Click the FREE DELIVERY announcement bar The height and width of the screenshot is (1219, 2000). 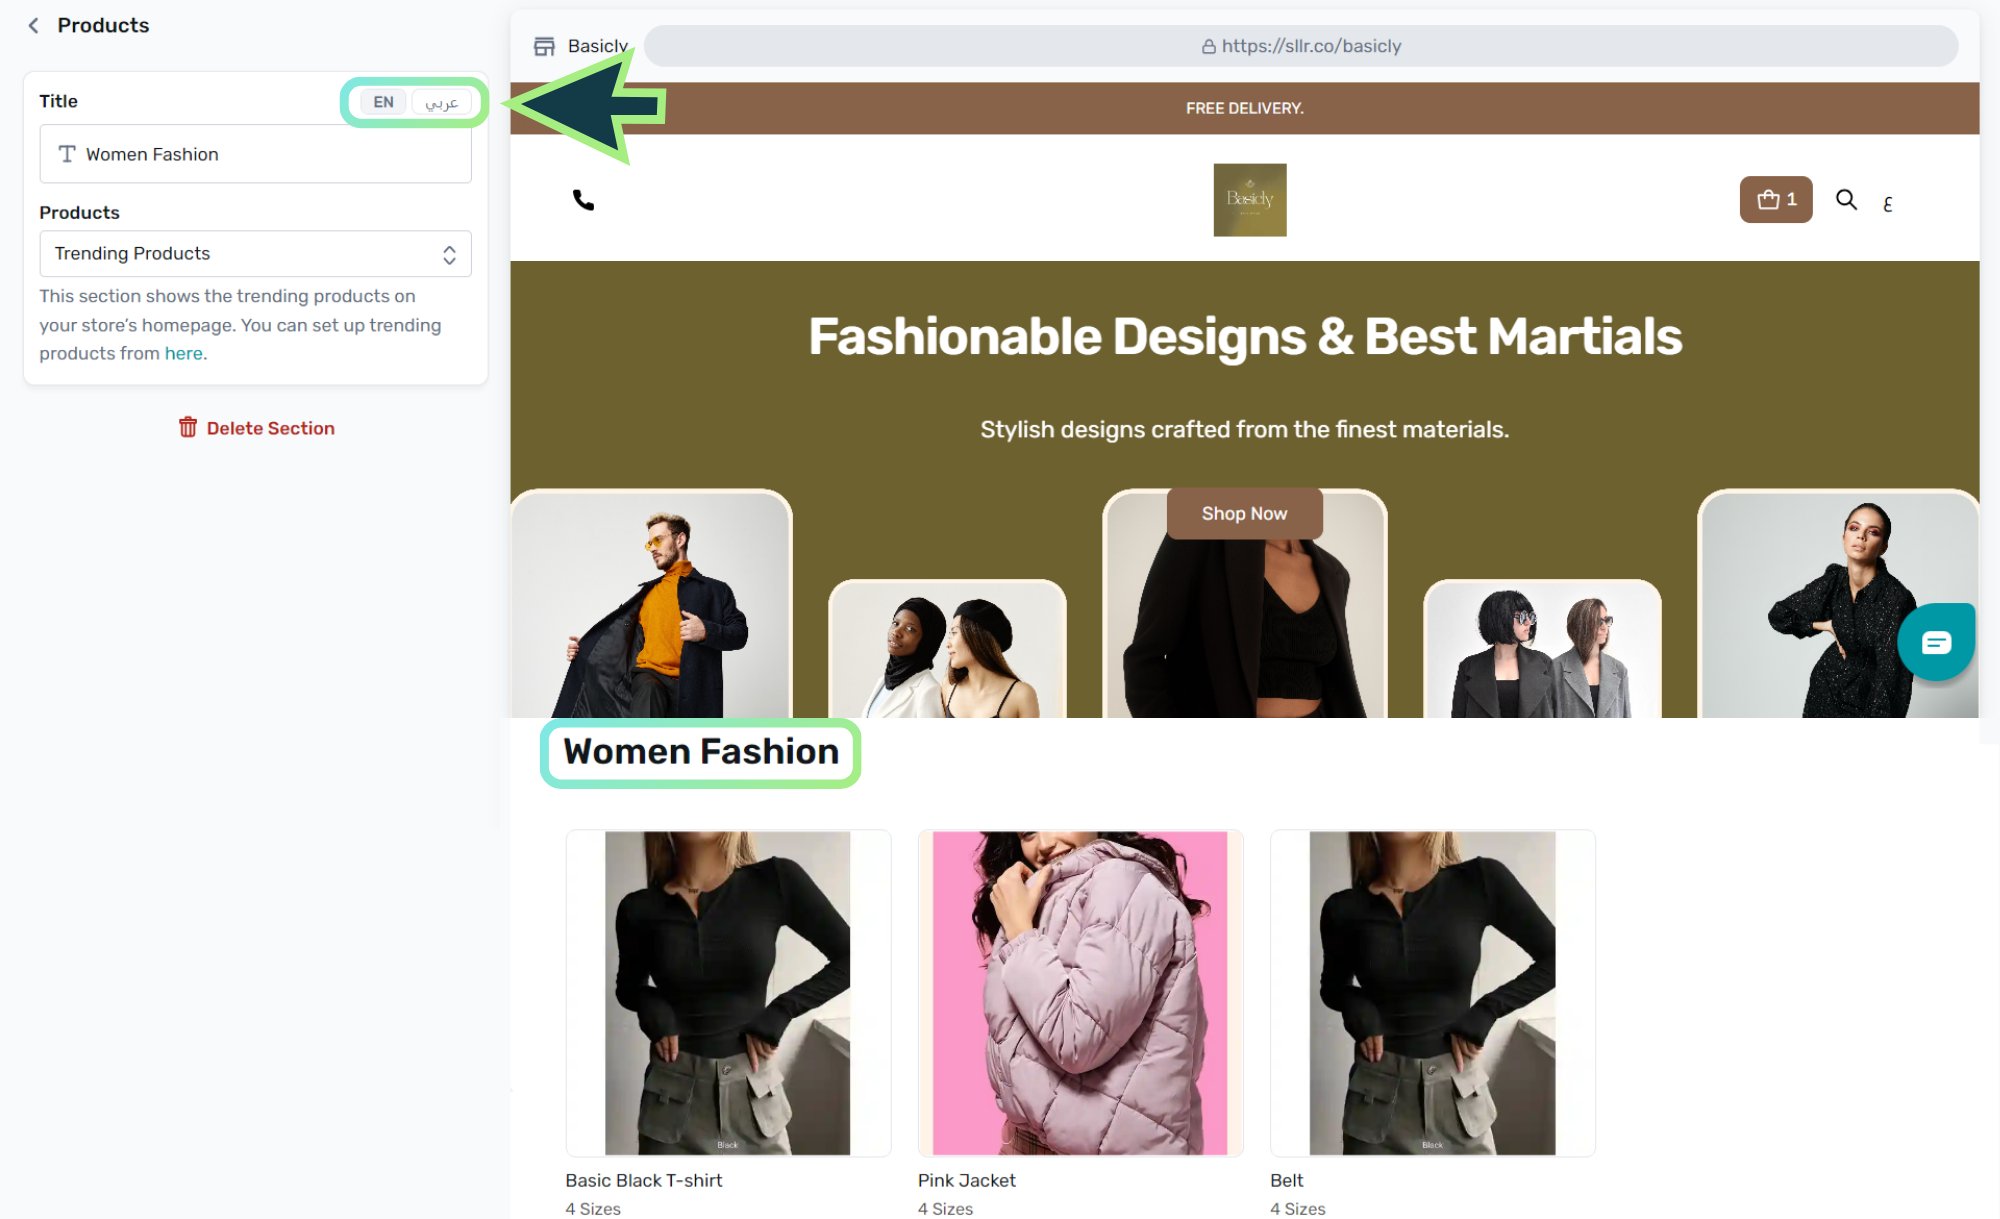(1244, 108)
